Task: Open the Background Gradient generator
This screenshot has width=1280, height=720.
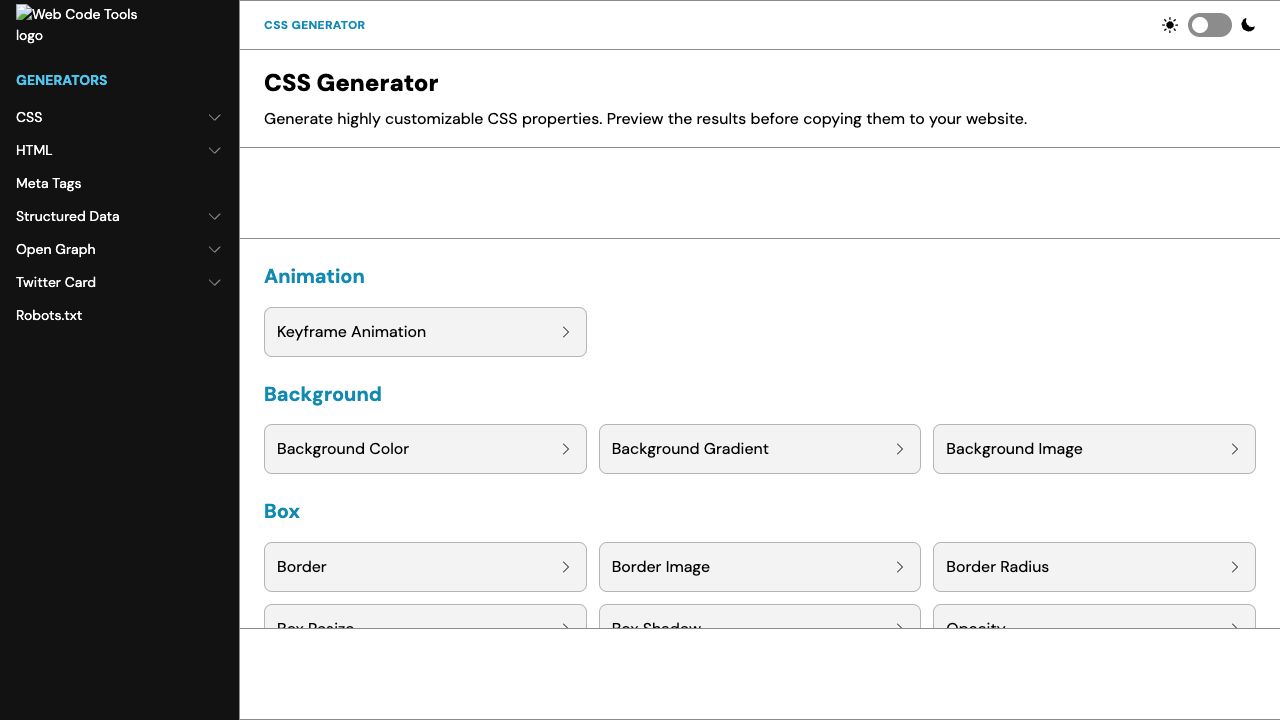Action: point(760,449)
